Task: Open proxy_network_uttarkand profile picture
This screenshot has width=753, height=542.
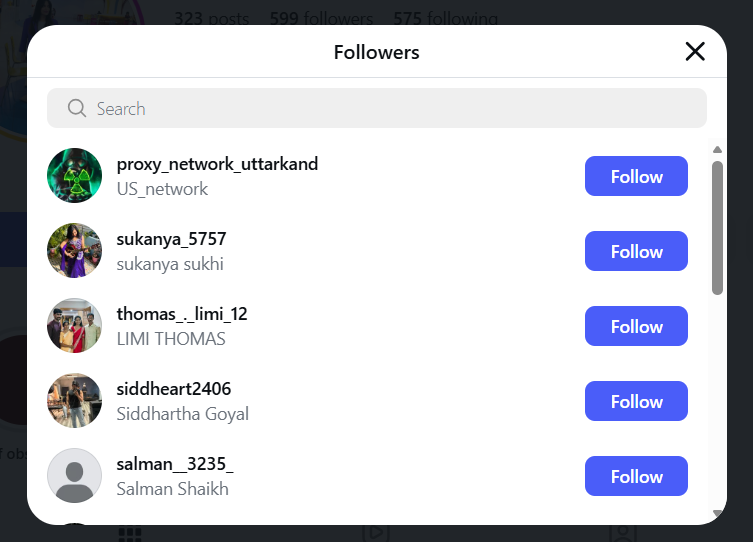Action: 75,176
